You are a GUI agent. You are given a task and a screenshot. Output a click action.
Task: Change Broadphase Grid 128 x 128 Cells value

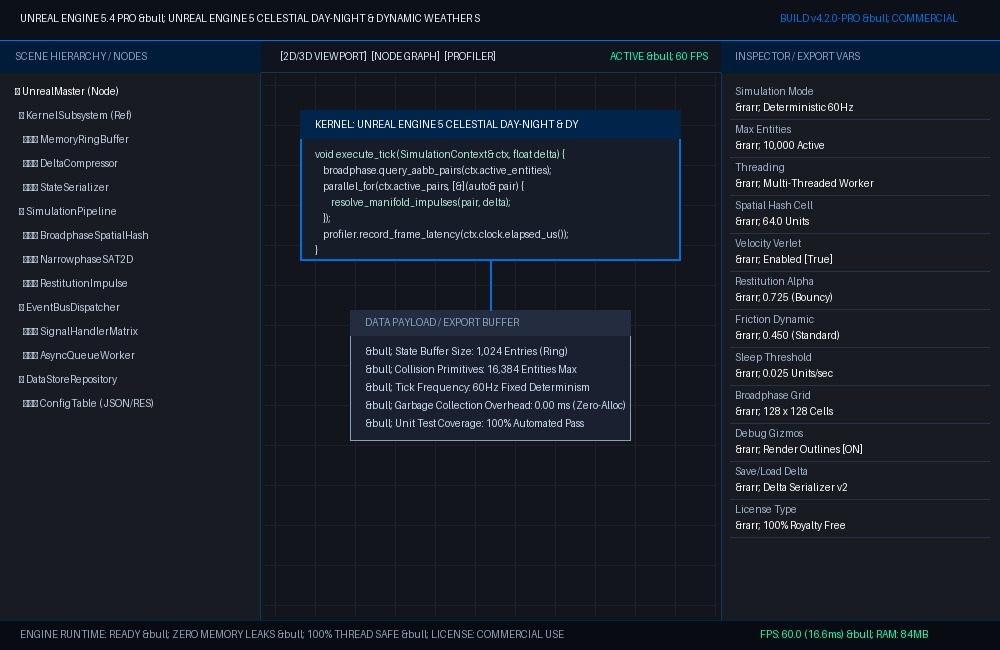tap(784, 411)
